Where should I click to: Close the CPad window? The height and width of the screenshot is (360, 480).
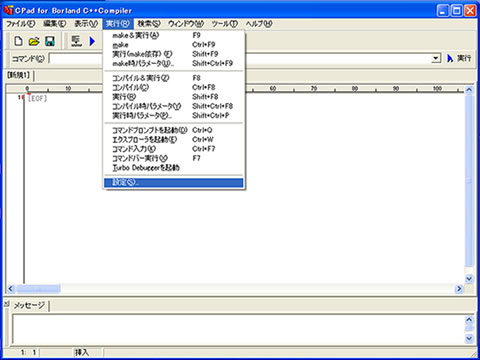[470, 11]
